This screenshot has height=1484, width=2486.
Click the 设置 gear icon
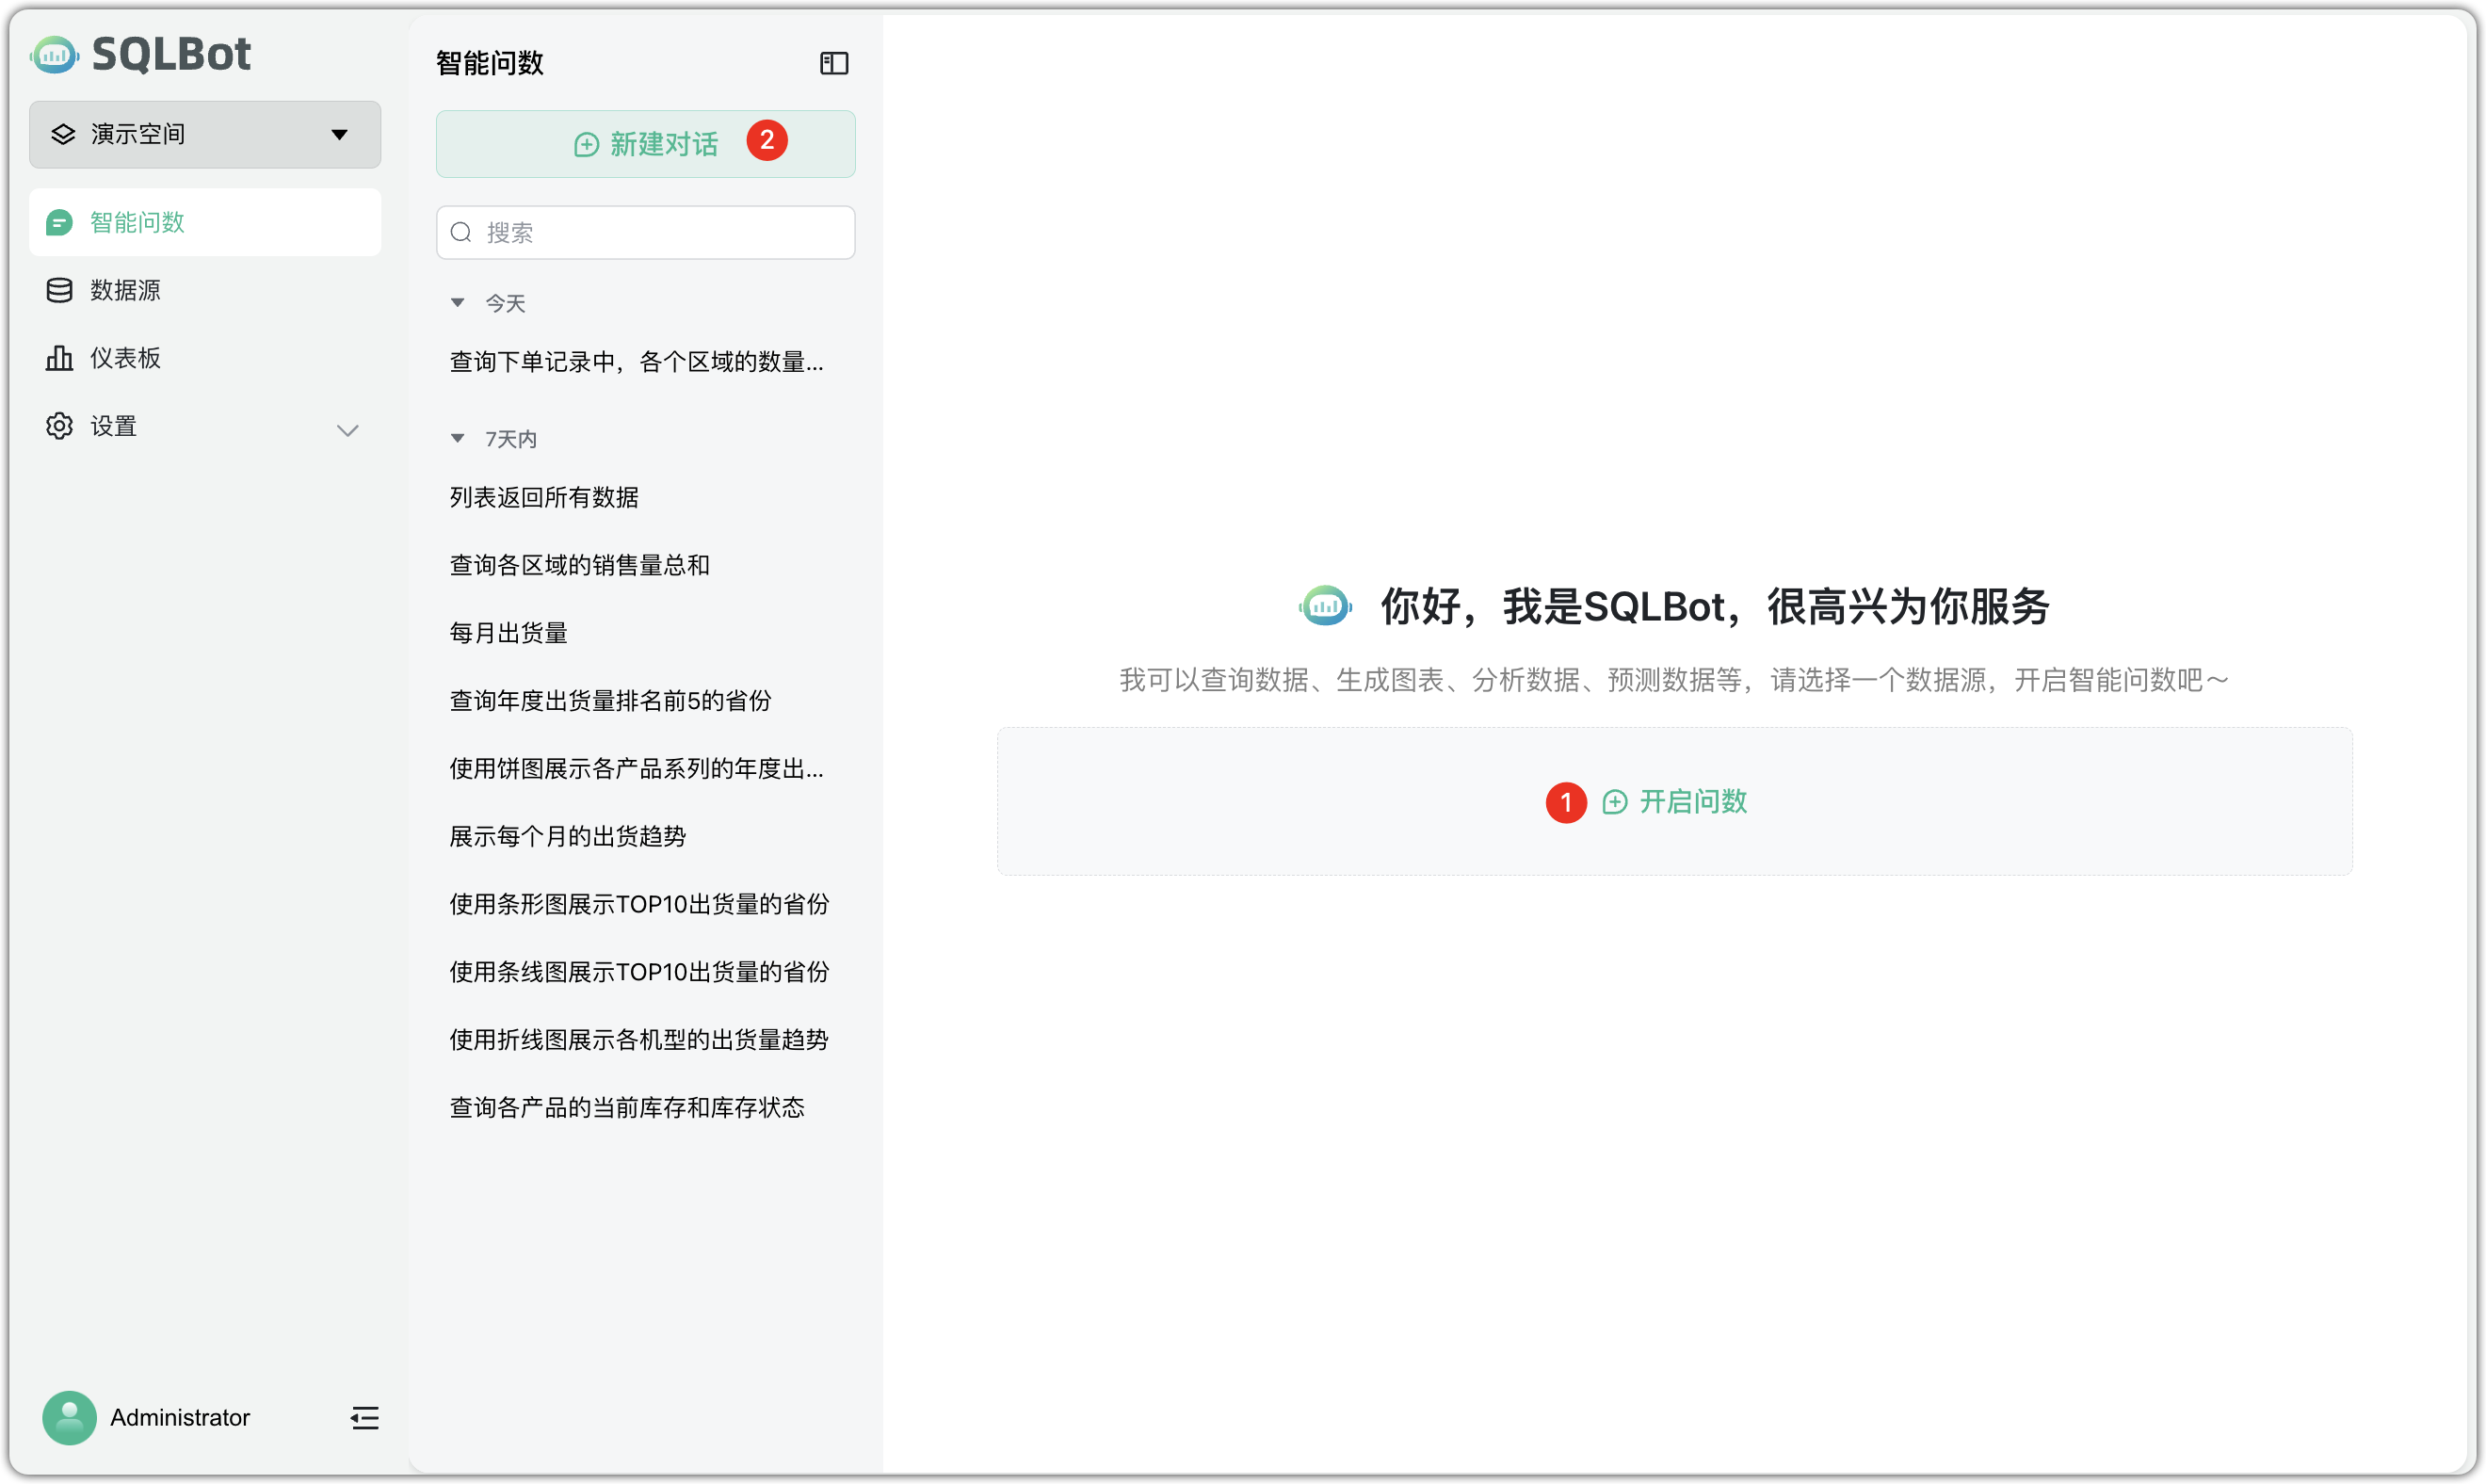pyautogui.click(x=59, y=425)
